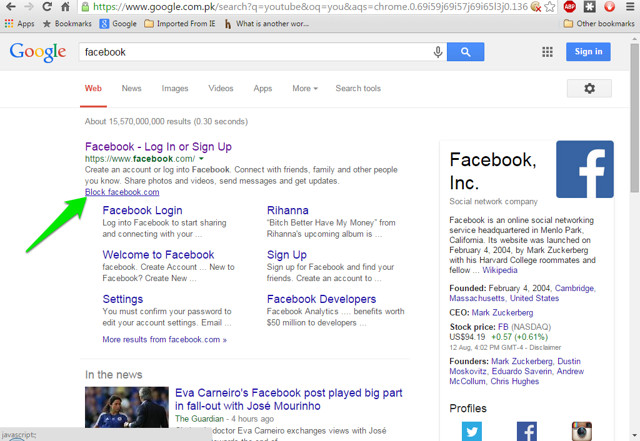Open Search tools
Image resolution: width=640 pixels, height=441 pixels.
click(358, 88)
